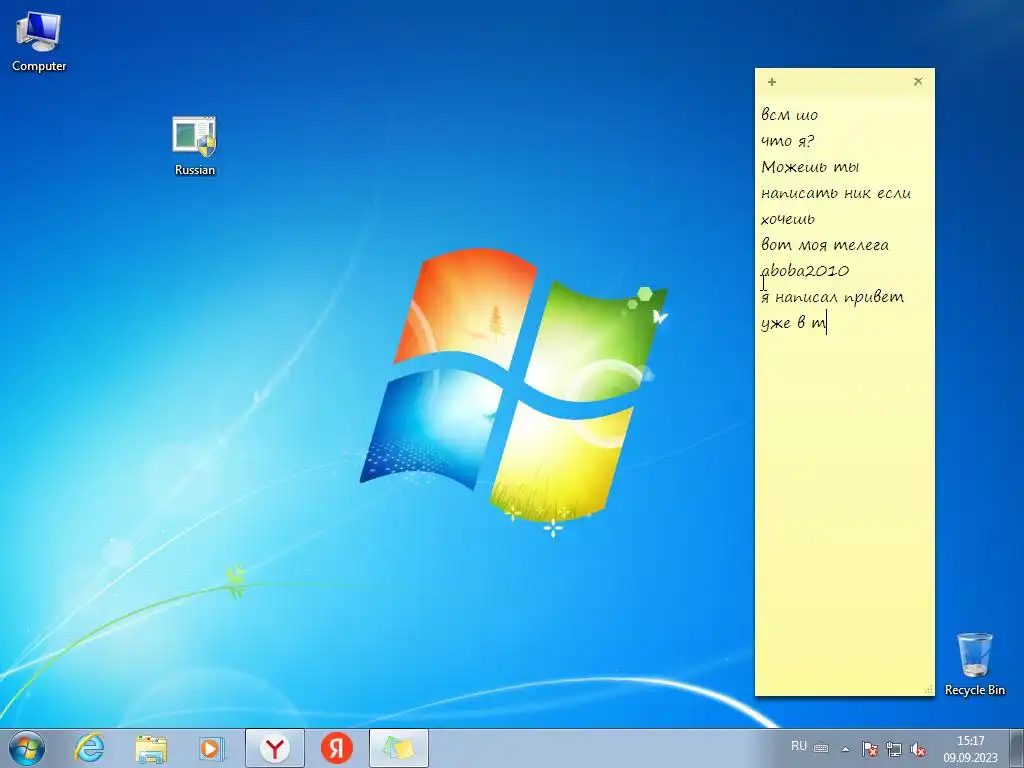Click the note line "что я?"
The image size is (1024, 768).
click(788, 141)
